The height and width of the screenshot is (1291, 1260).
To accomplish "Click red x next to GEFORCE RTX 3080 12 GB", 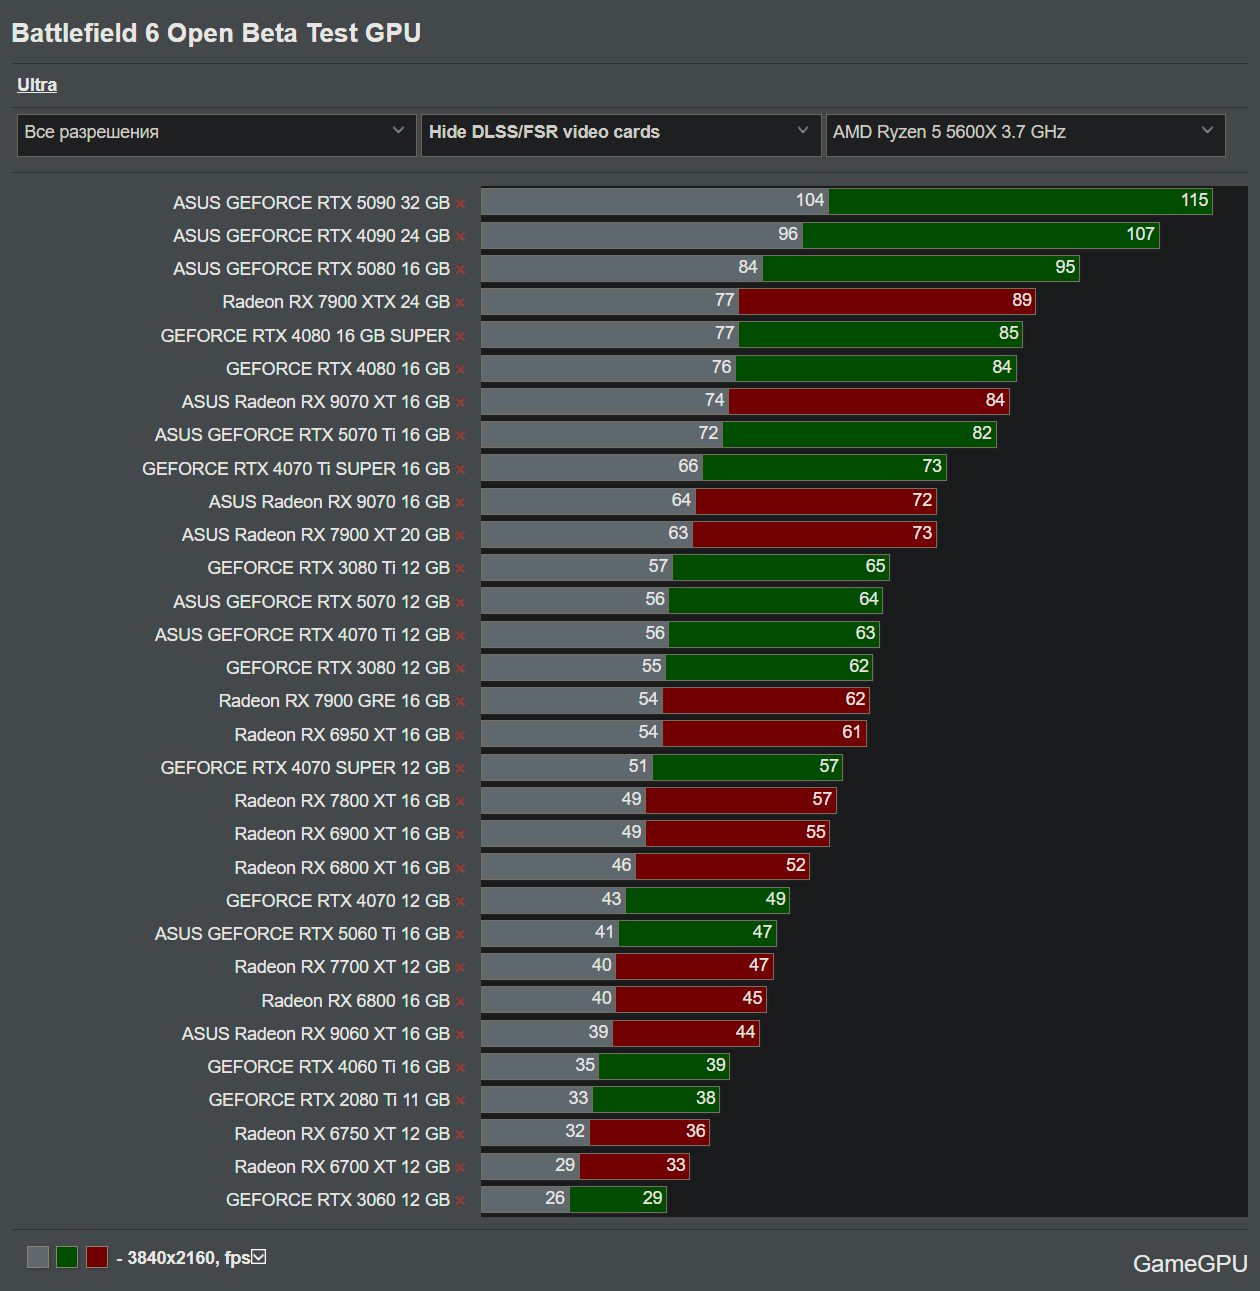I will click(461, 669).
